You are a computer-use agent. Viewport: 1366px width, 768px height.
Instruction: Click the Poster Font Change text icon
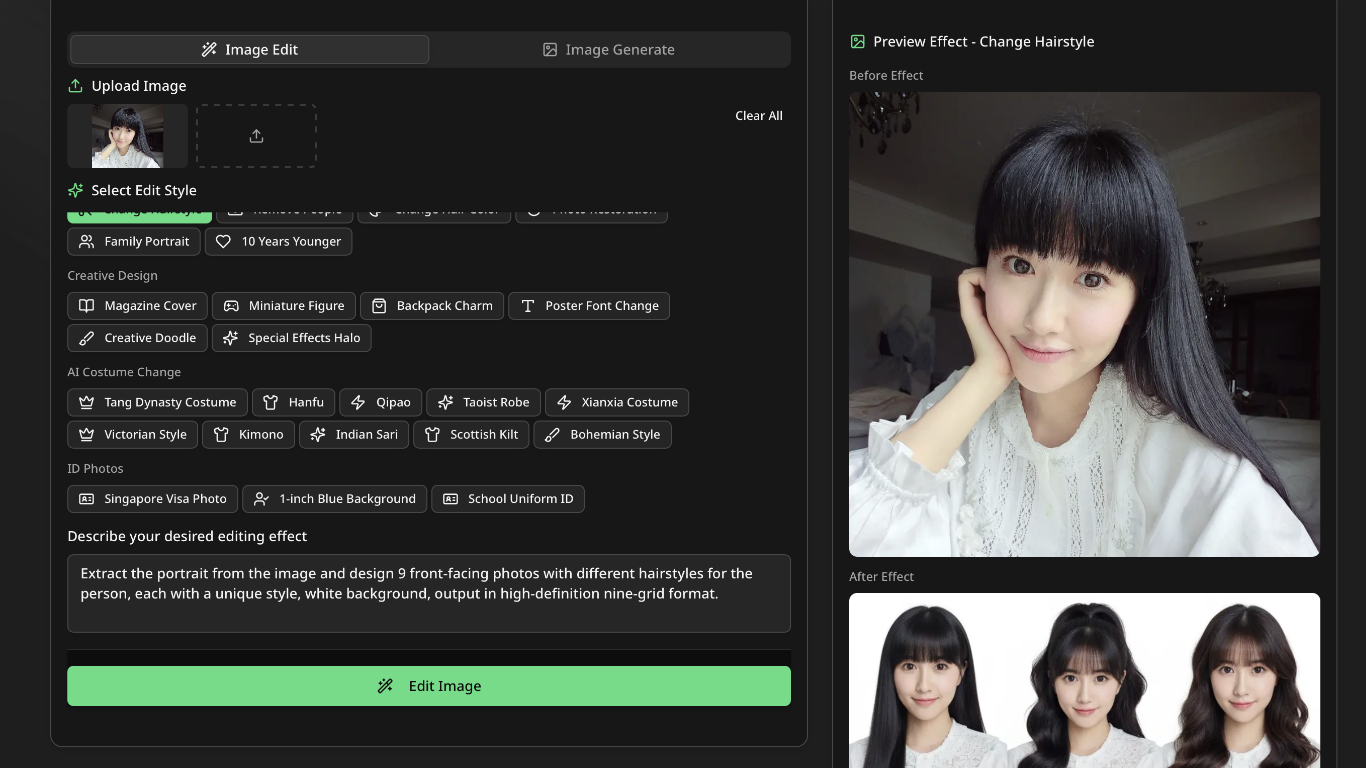(528, 306)
